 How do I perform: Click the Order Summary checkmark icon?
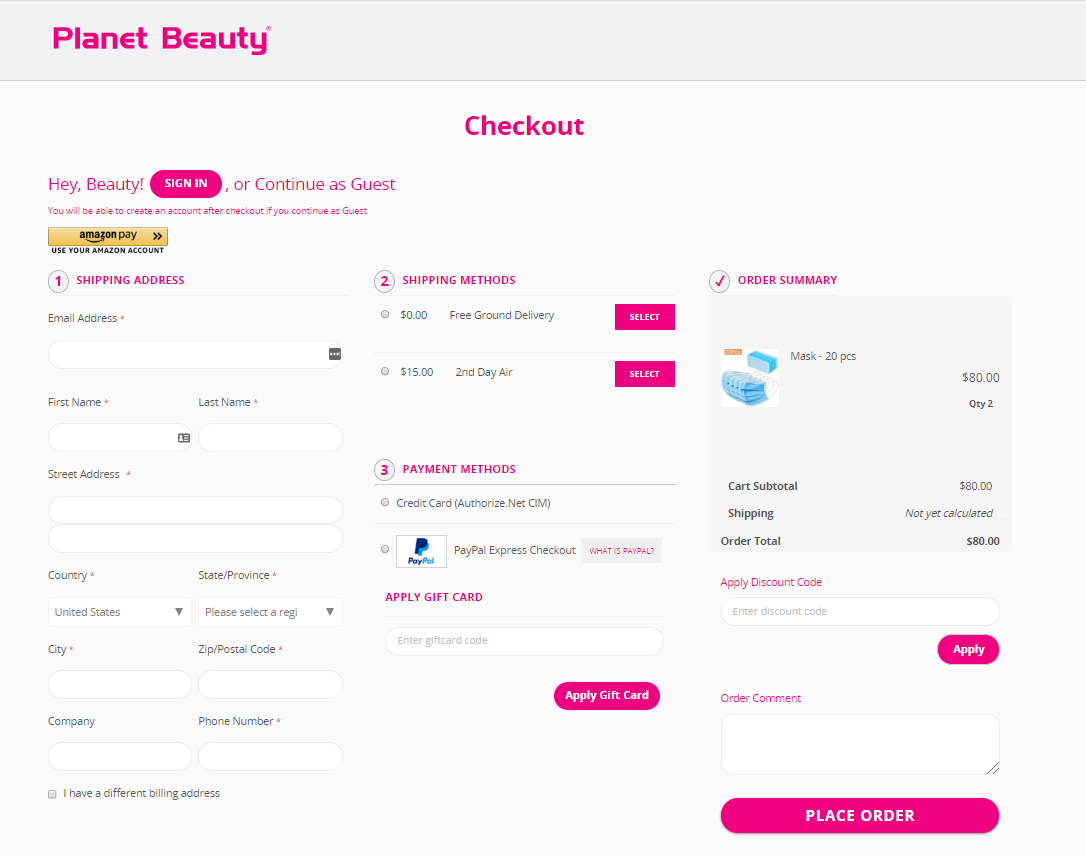coord(720,280)
